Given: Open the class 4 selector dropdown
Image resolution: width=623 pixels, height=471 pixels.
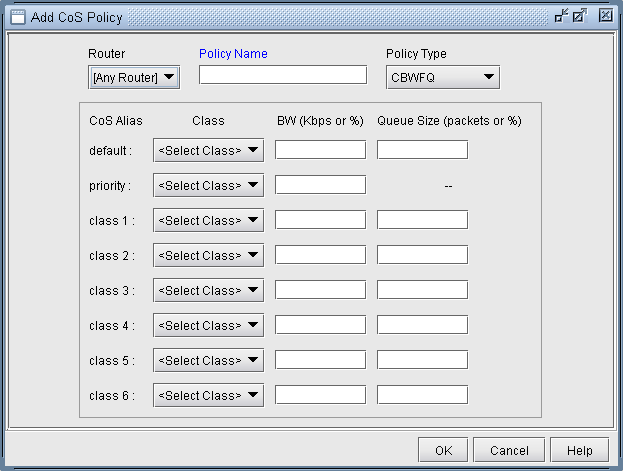Looking at the screenshot, I should point(208,325).
